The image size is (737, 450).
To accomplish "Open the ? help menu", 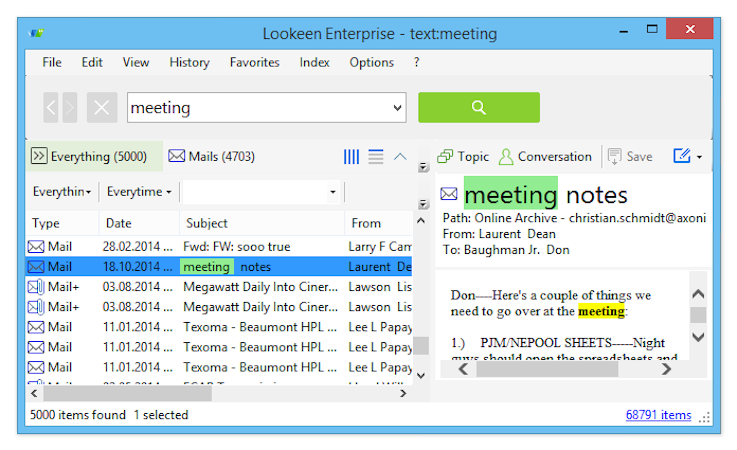I will (x=416, y=62).
